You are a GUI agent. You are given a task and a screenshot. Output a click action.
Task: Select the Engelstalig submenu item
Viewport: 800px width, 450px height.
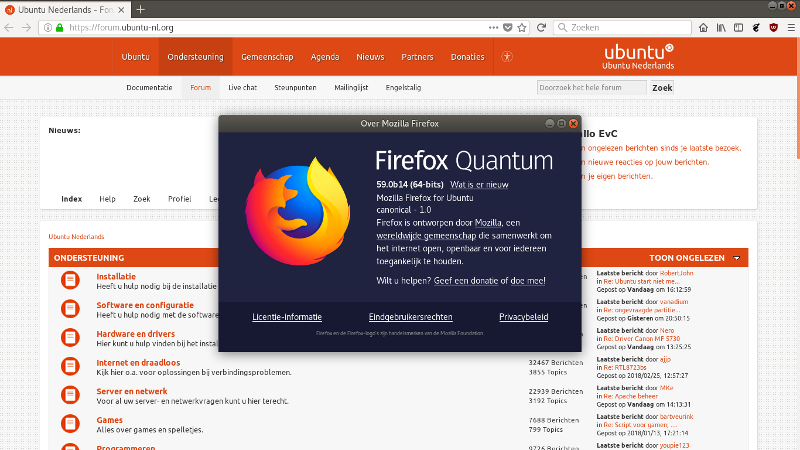point(404,87)
